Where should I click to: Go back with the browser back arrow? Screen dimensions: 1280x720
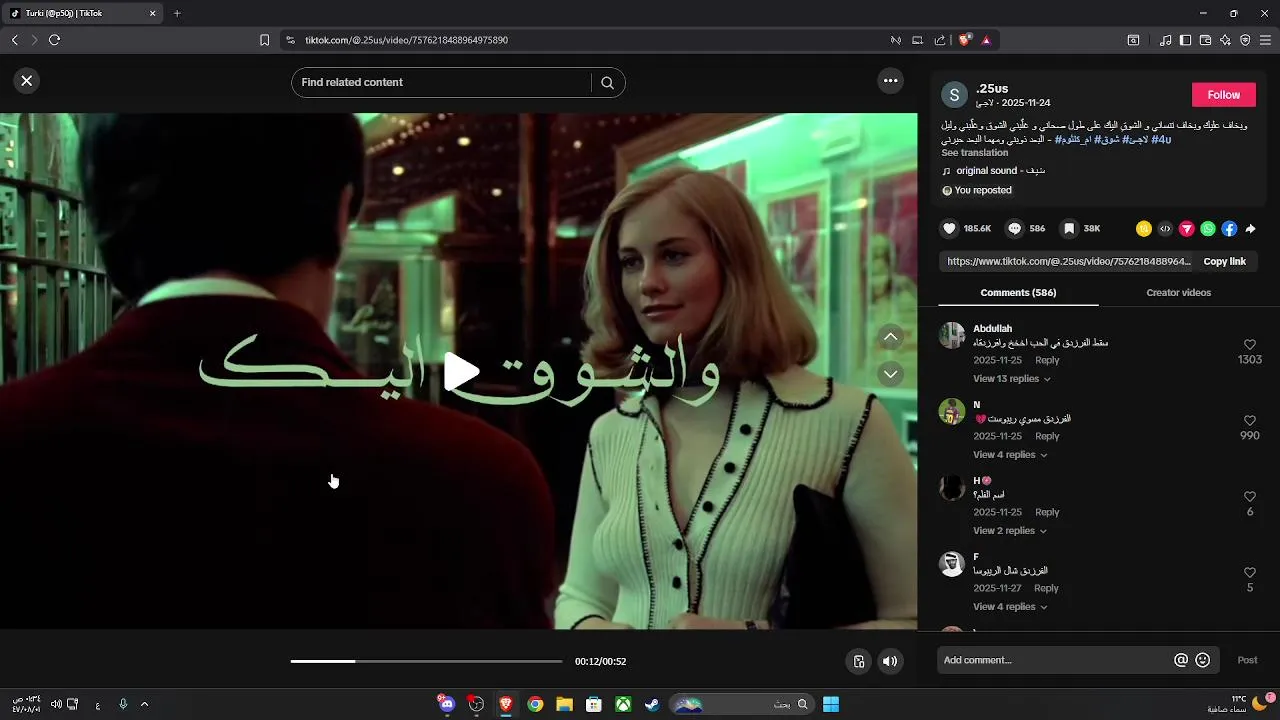point(14,40)
